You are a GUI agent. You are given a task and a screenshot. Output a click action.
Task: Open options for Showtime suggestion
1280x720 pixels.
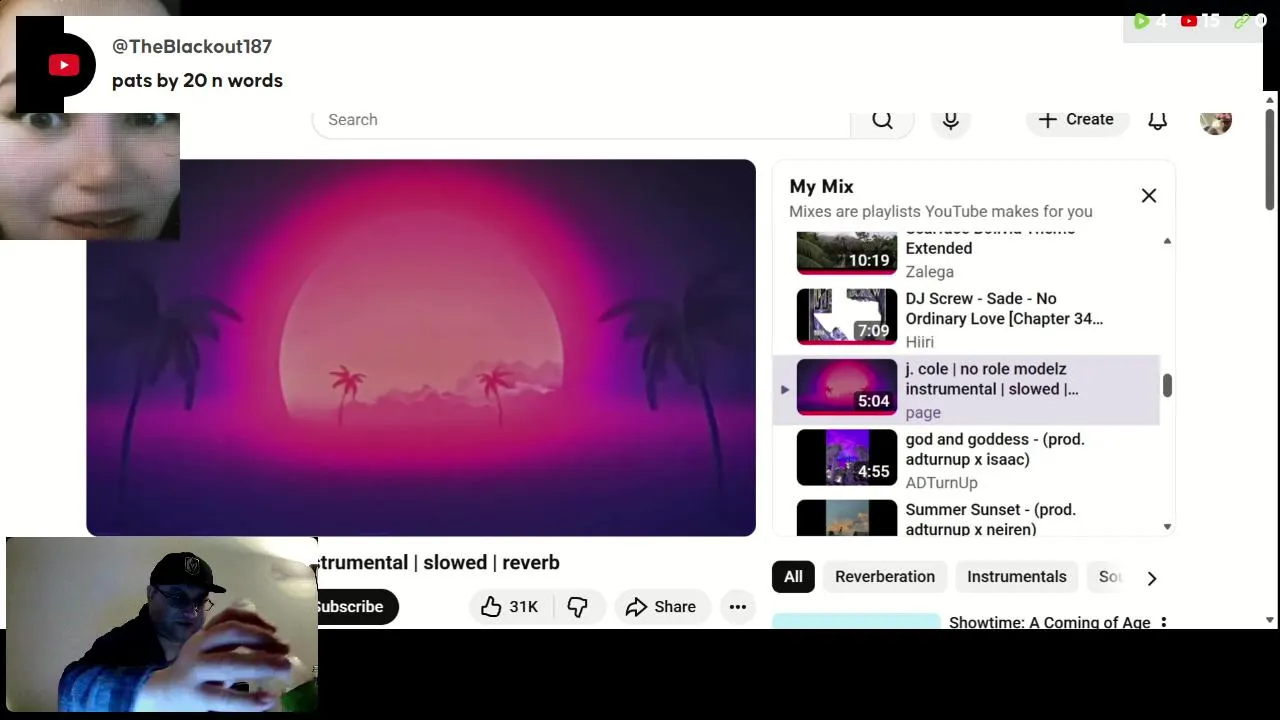tap(1163, 622)
